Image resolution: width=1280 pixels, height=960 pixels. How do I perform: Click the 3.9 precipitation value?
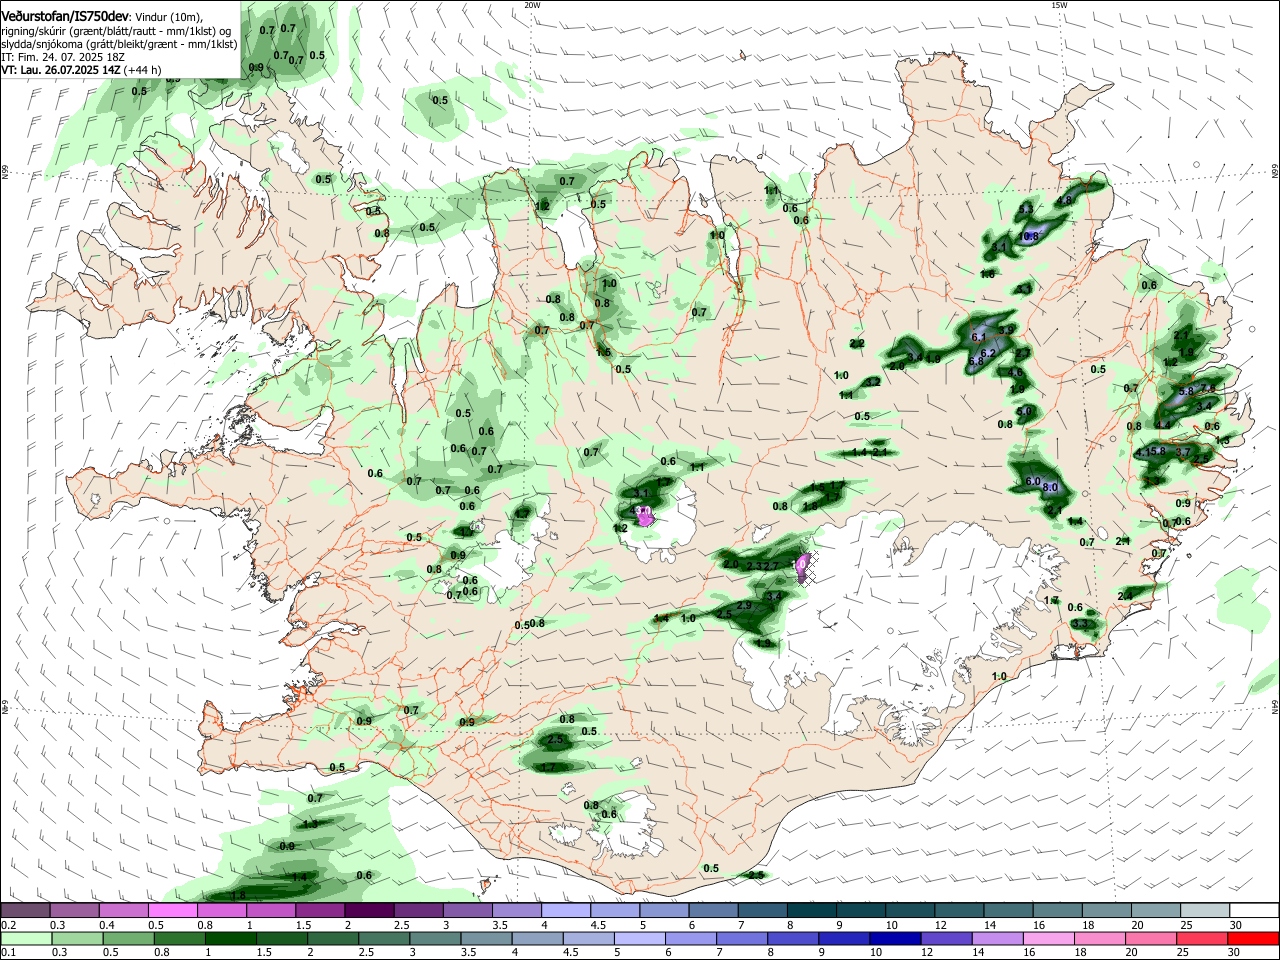tap(1006, 329)
